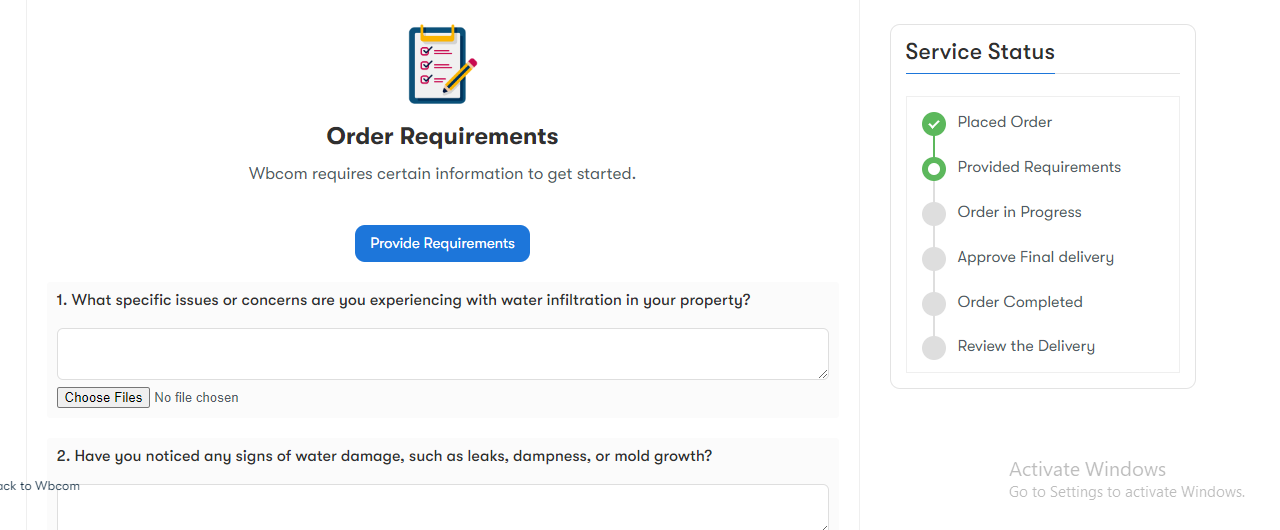
Task: Click the gray circle beside Approve Final delivery
Action: click(934, 259)
